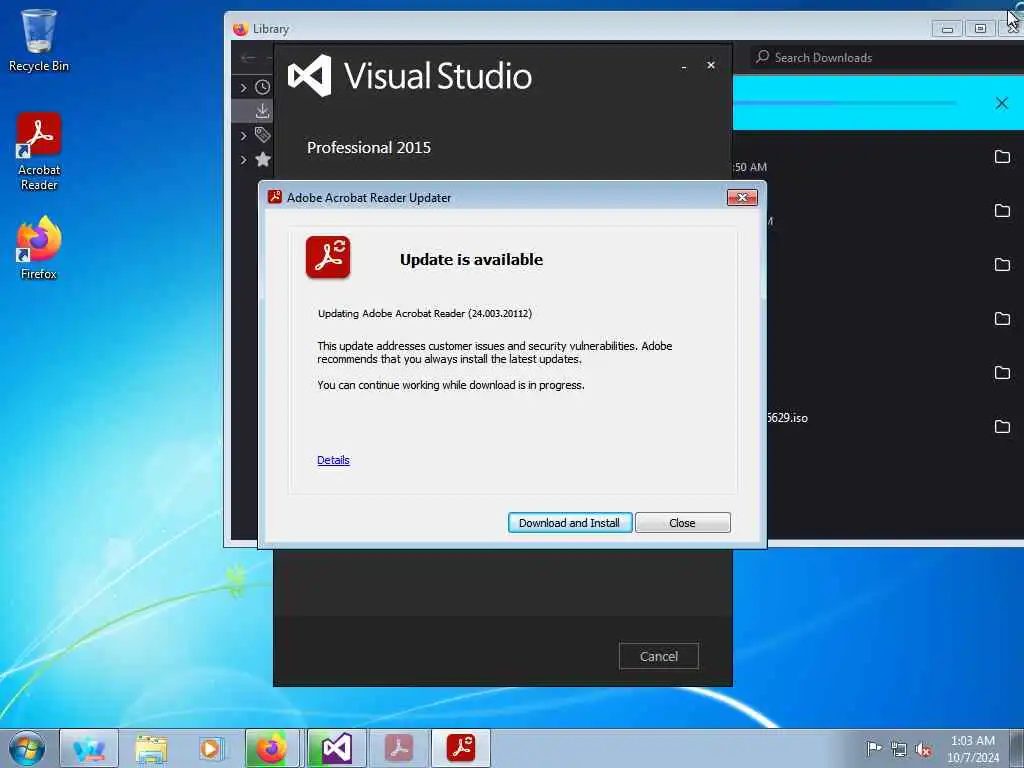The image size is (1024, 768).
Task: Open Acrobat Reader desktop shortcut
Action: tap(39, 152)
